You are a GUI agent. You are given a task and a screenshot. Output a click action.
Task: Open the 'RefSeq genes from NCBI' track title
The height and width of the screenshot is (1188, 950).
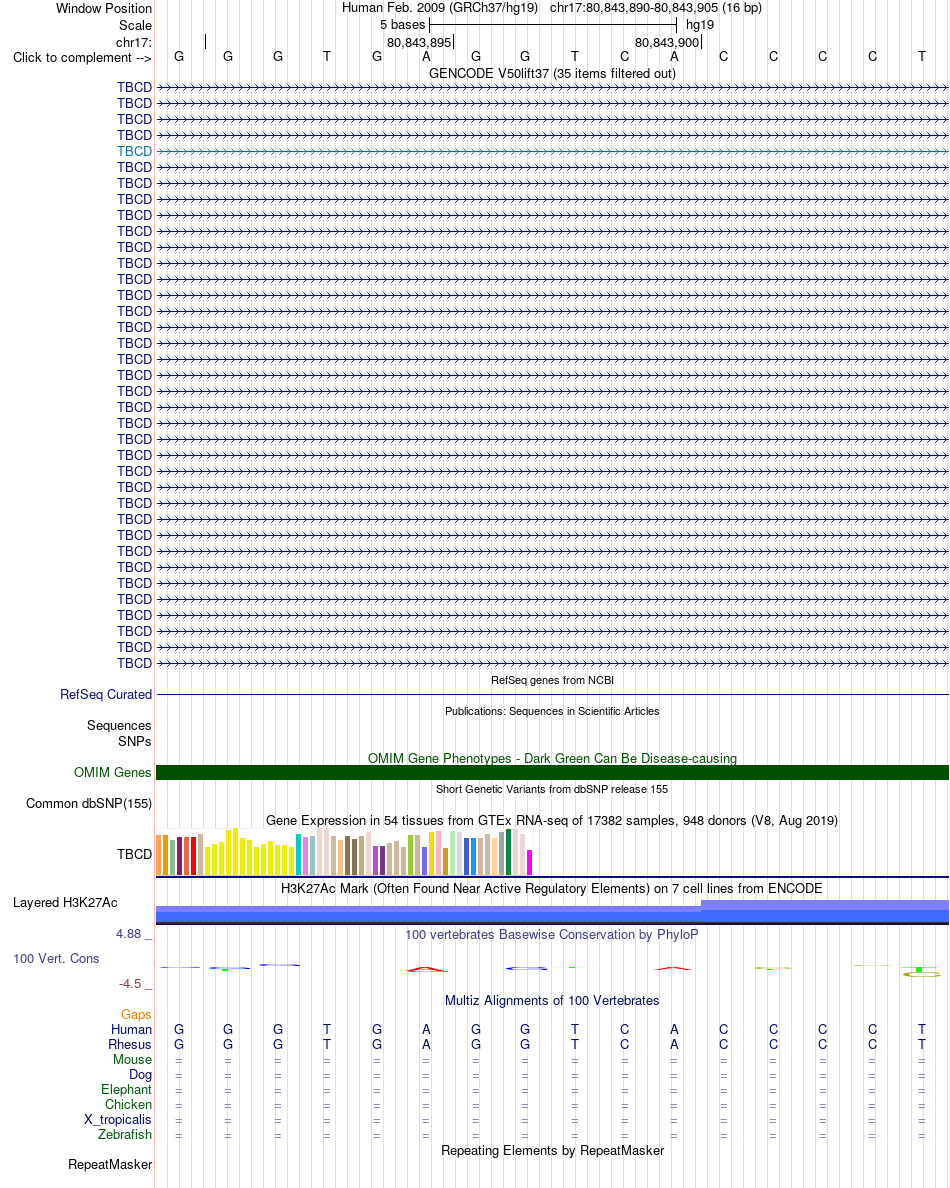pos(552,680)
